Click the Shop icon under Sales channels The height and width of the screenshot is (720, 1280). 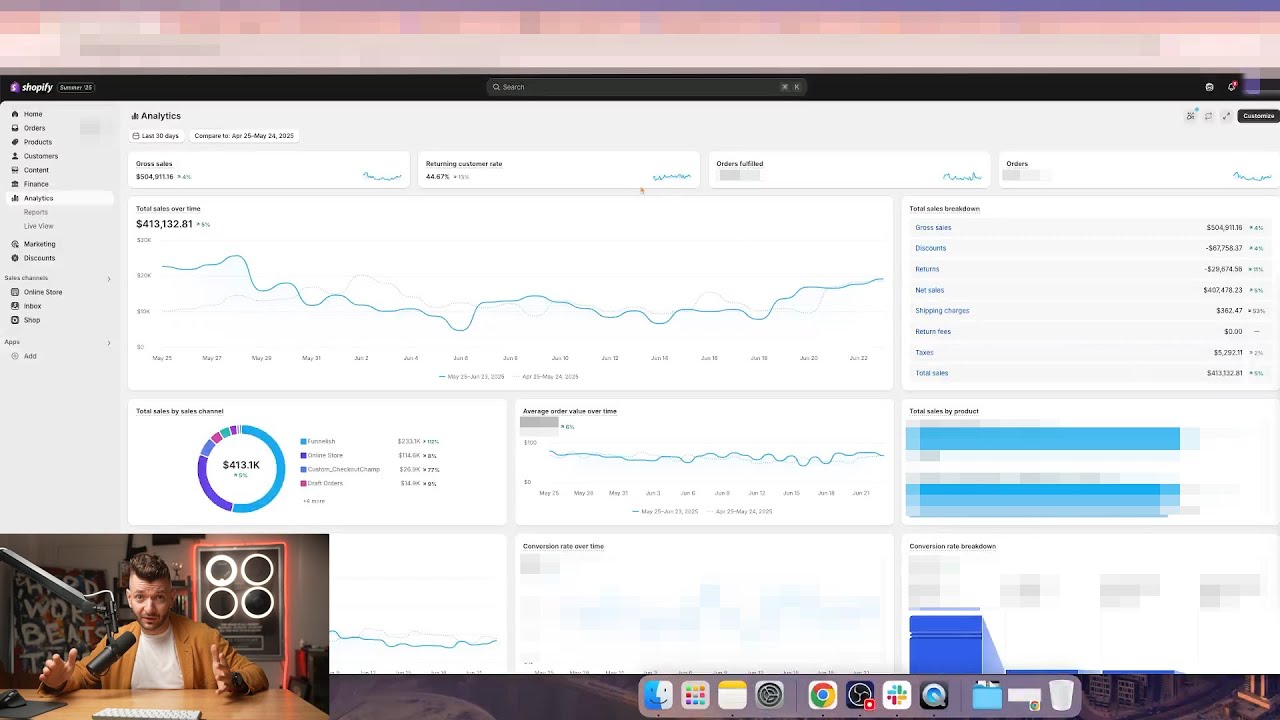coord(15,320)
